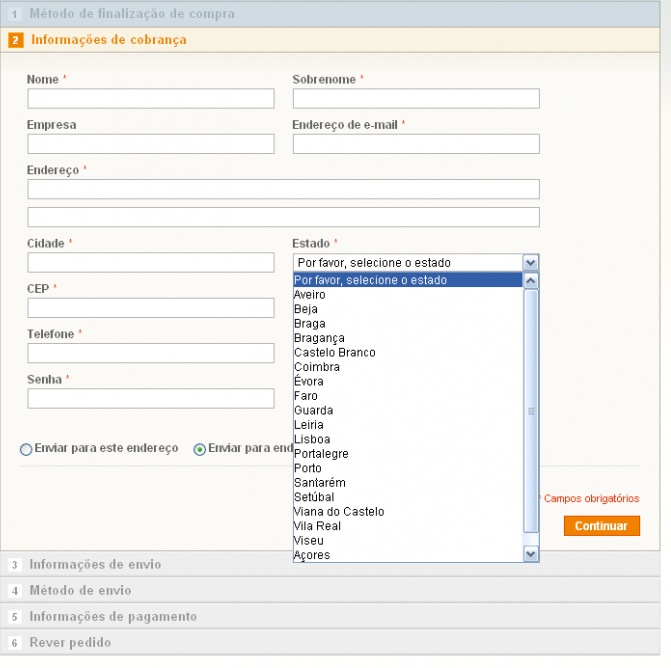Click the Estado dropdown arrow
Image resolution: width=671 pixels, height=668 pixels.
pyautogui.click(x=530, y=263)
